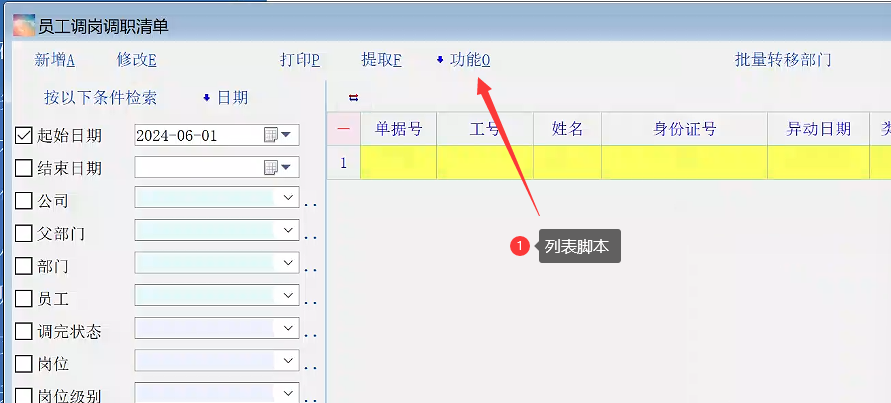Image resolution: width=891 pixels, height=403 pixels.
Task: Click the ellipsis button beside 员工 field
Action: [x=310, y=302]
